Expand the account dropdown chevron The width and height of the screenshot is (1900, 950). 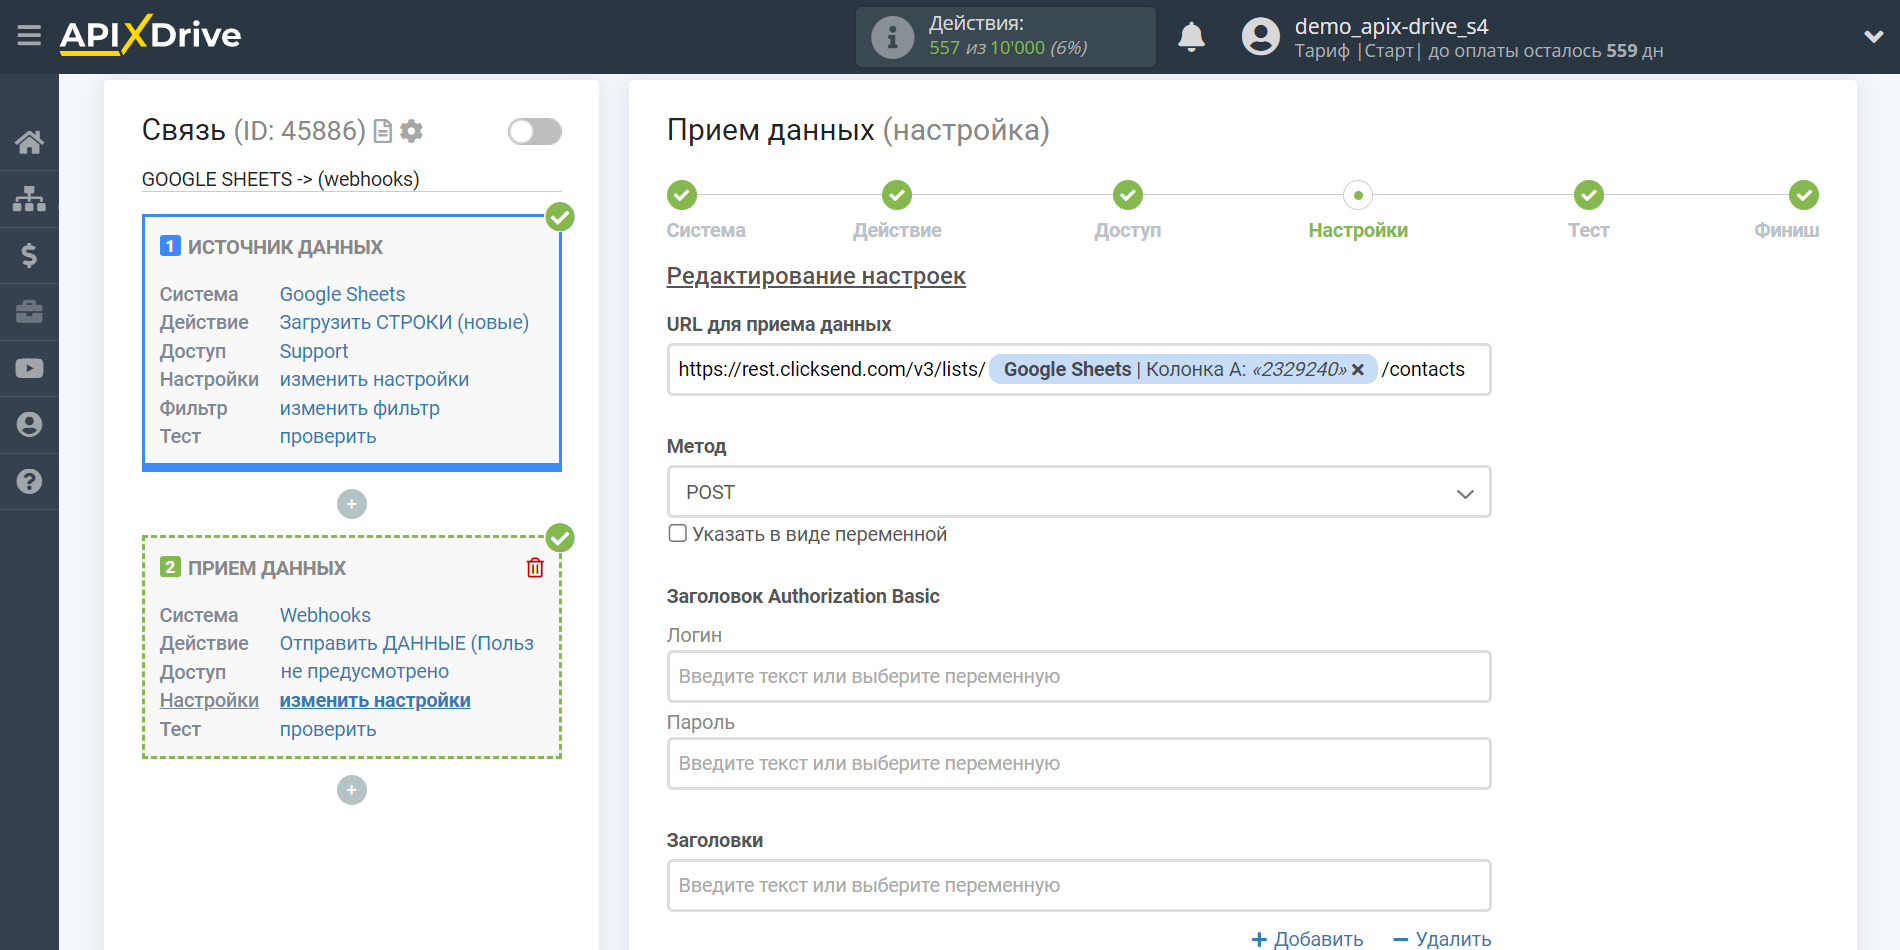tap(1873, 37)
